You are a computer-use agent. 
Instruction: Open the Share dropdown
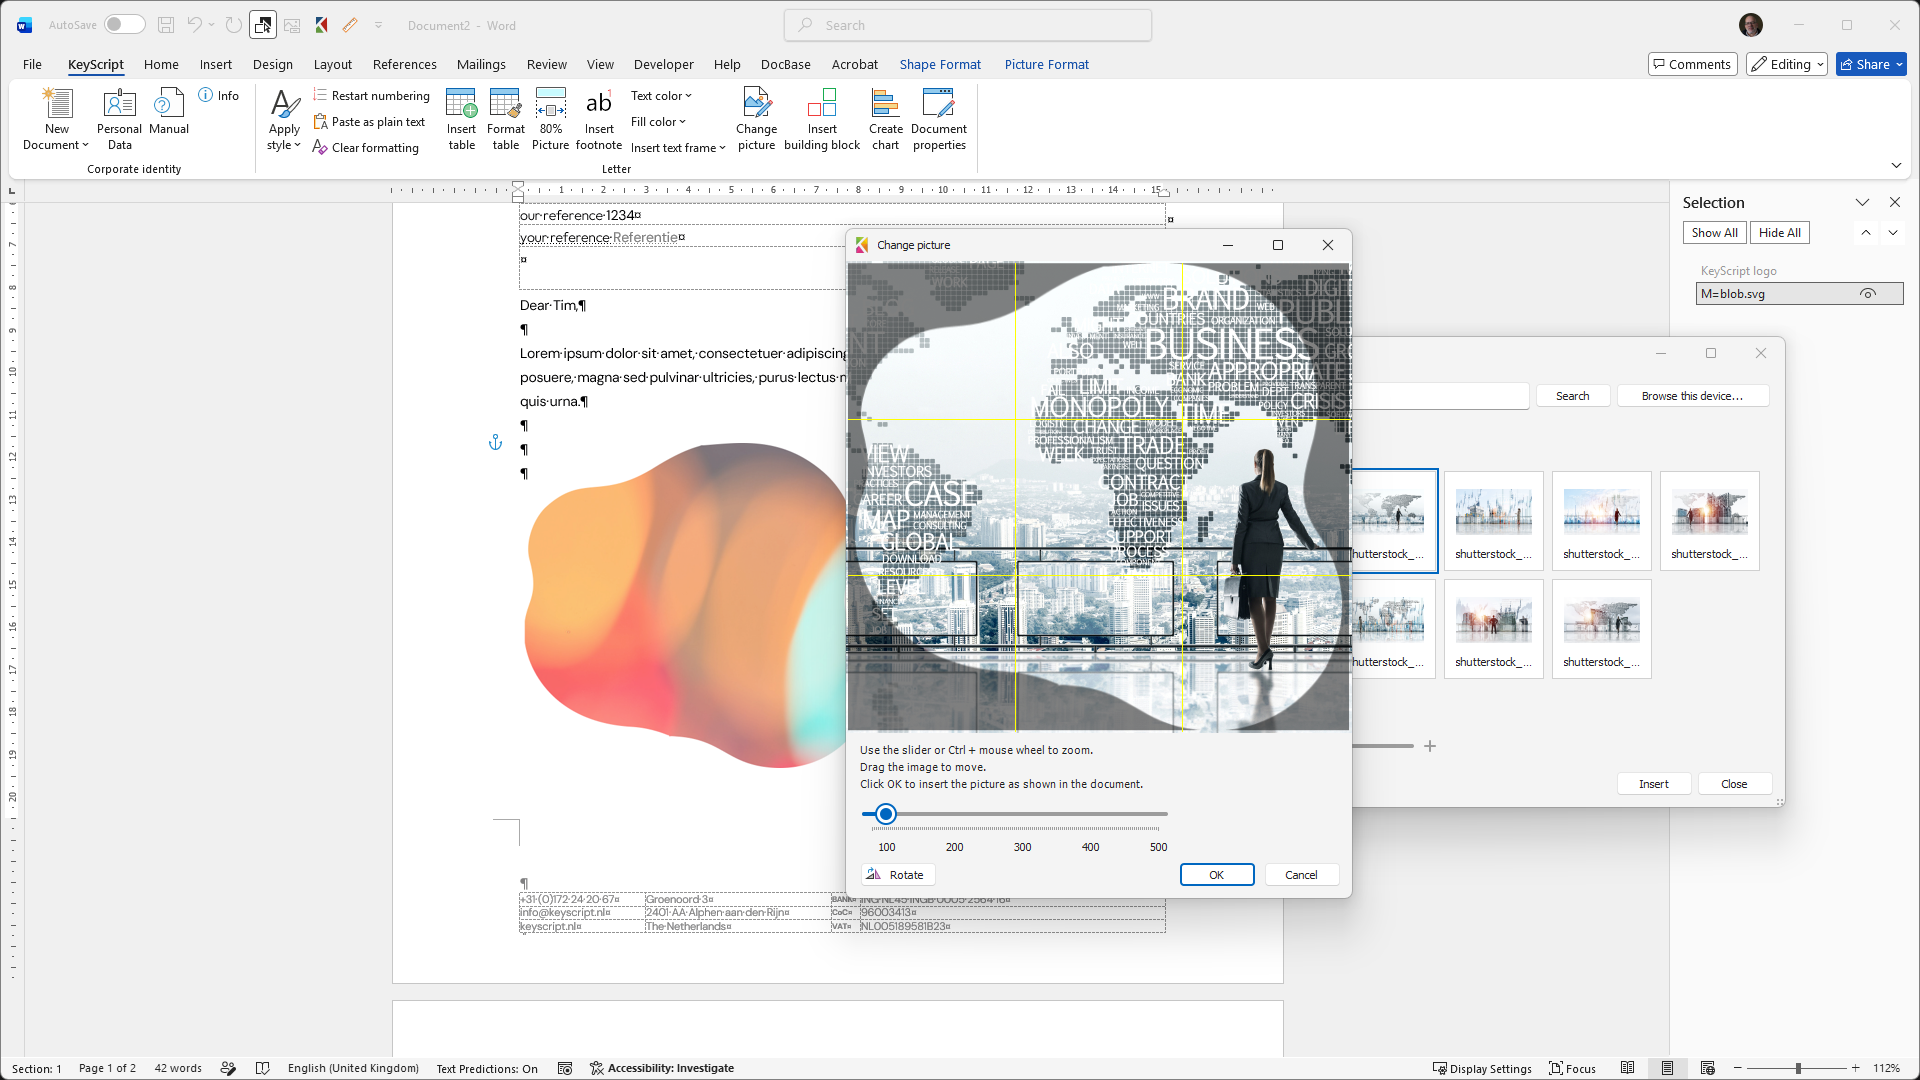point(1871,64)
